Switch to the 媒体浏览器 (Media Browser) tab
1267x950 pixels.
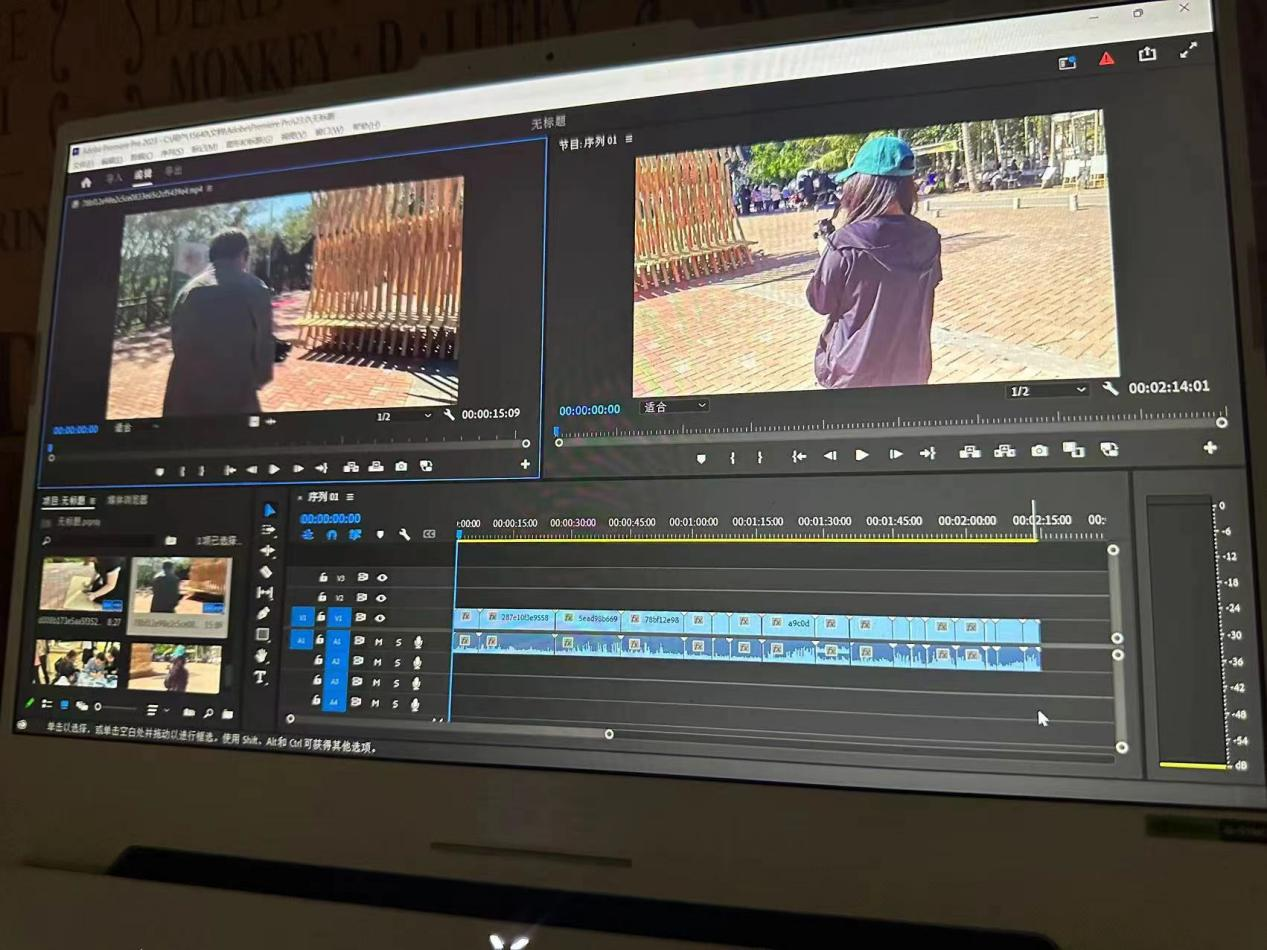pyautogui.click(x=127, y=499)
